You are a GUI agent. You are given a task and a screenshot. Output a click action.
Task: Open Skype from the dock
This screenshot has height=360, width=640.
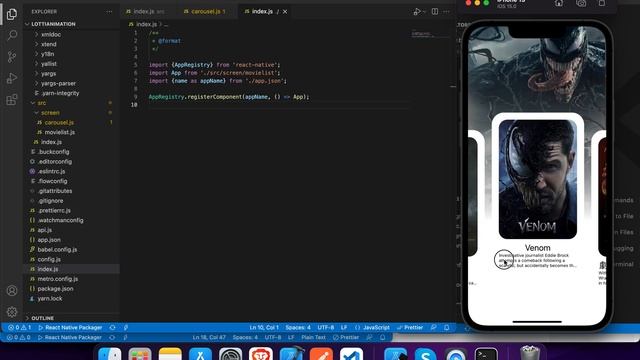tap(426, 354)
